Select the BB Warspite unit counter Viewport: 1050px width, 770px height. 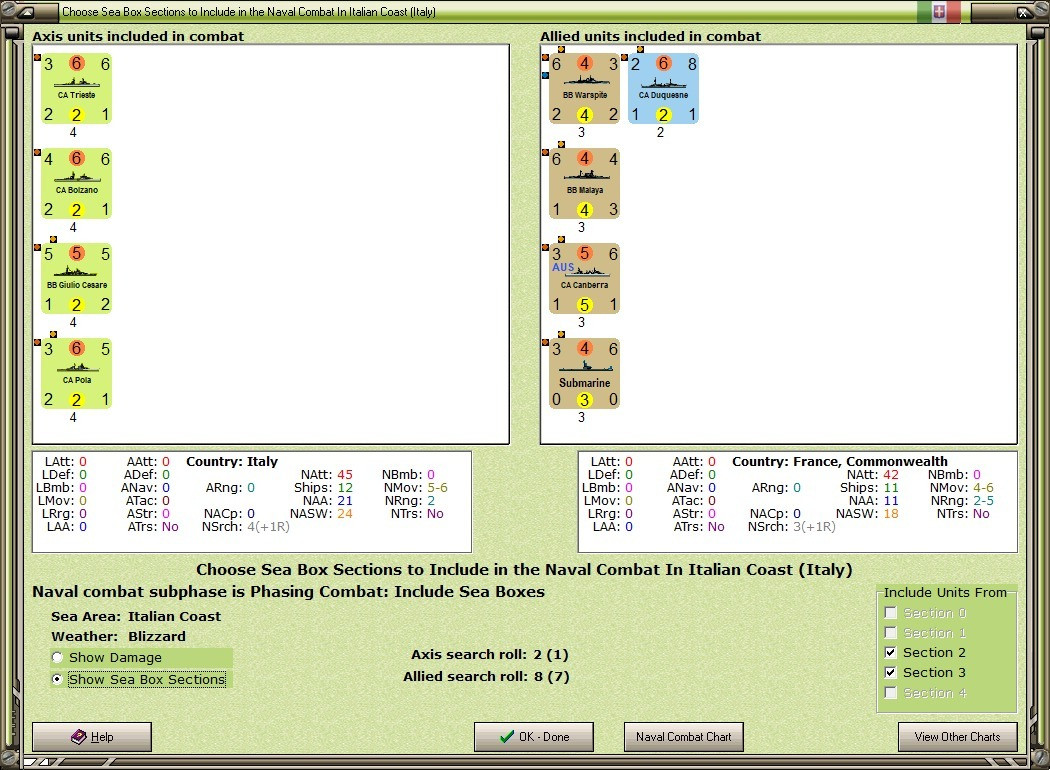pyautogui.click(x=585, y=89)
